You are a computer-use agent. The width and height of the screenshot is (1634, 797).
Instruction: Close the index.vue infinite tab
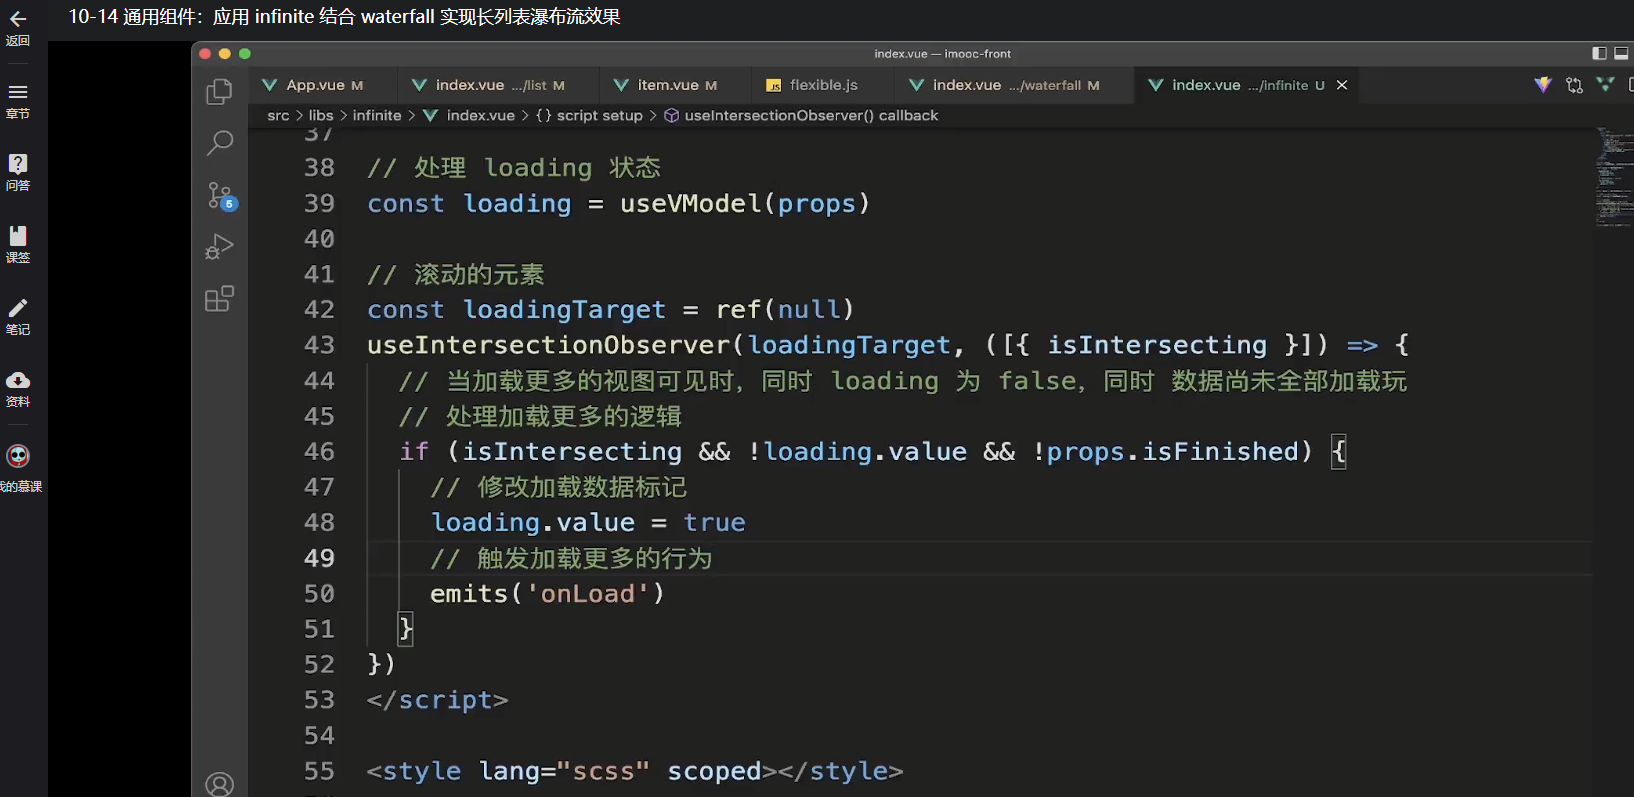pos(1342,85)
